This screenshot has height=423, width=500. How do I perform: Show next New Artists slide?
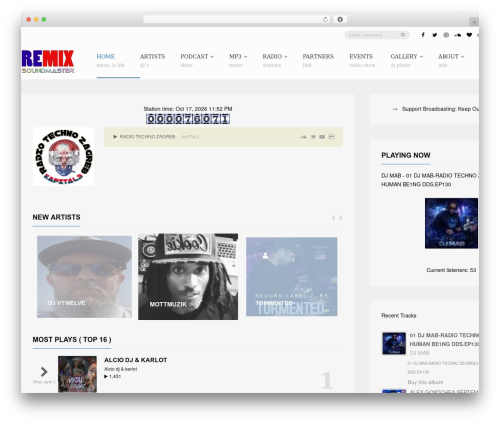(x=341, y=218)
